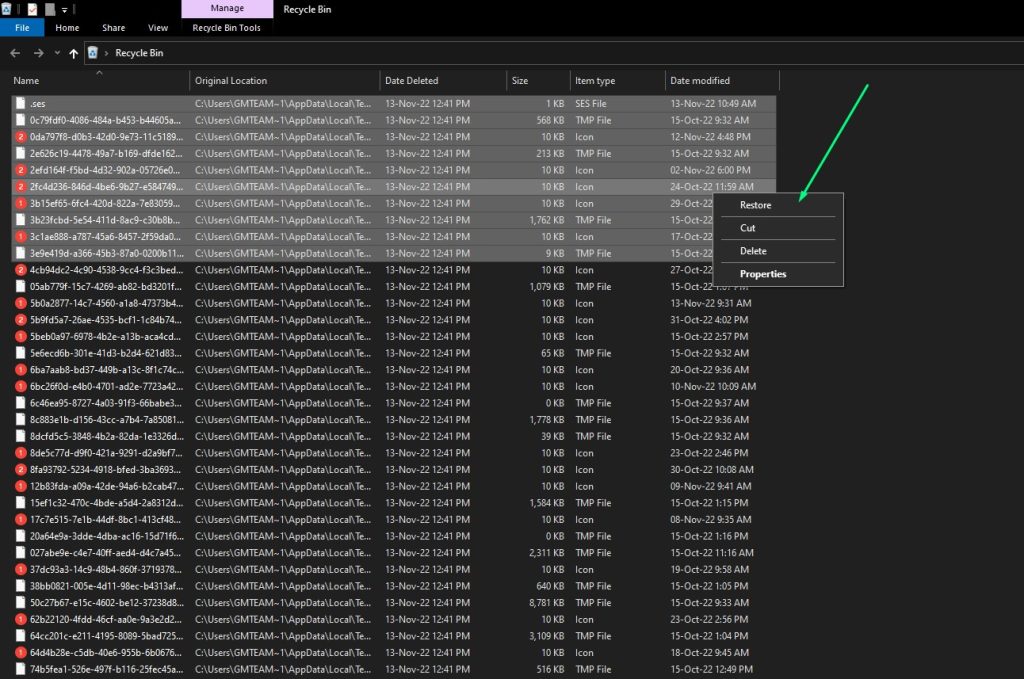Click the Recycle Bin icon in title bar
The image size is (1024, 679).
7,9
